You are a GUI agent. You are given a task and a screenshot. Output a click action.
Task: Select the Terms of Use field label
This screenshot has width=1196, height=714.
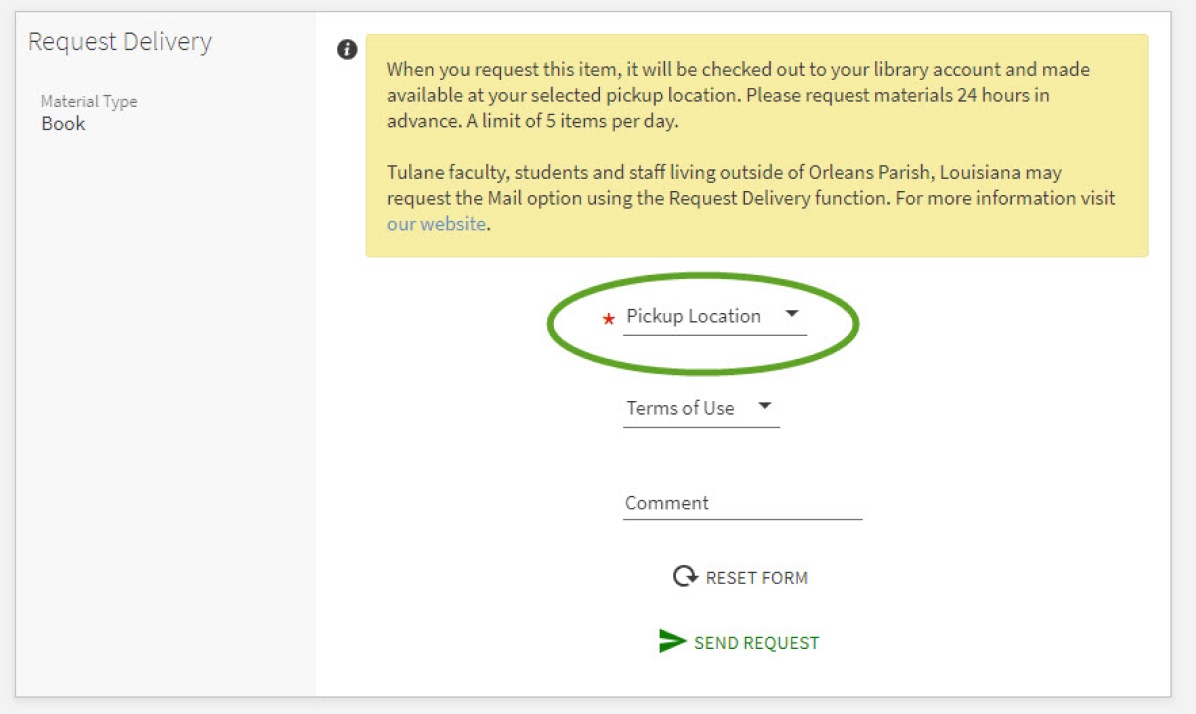pos(680,408)
